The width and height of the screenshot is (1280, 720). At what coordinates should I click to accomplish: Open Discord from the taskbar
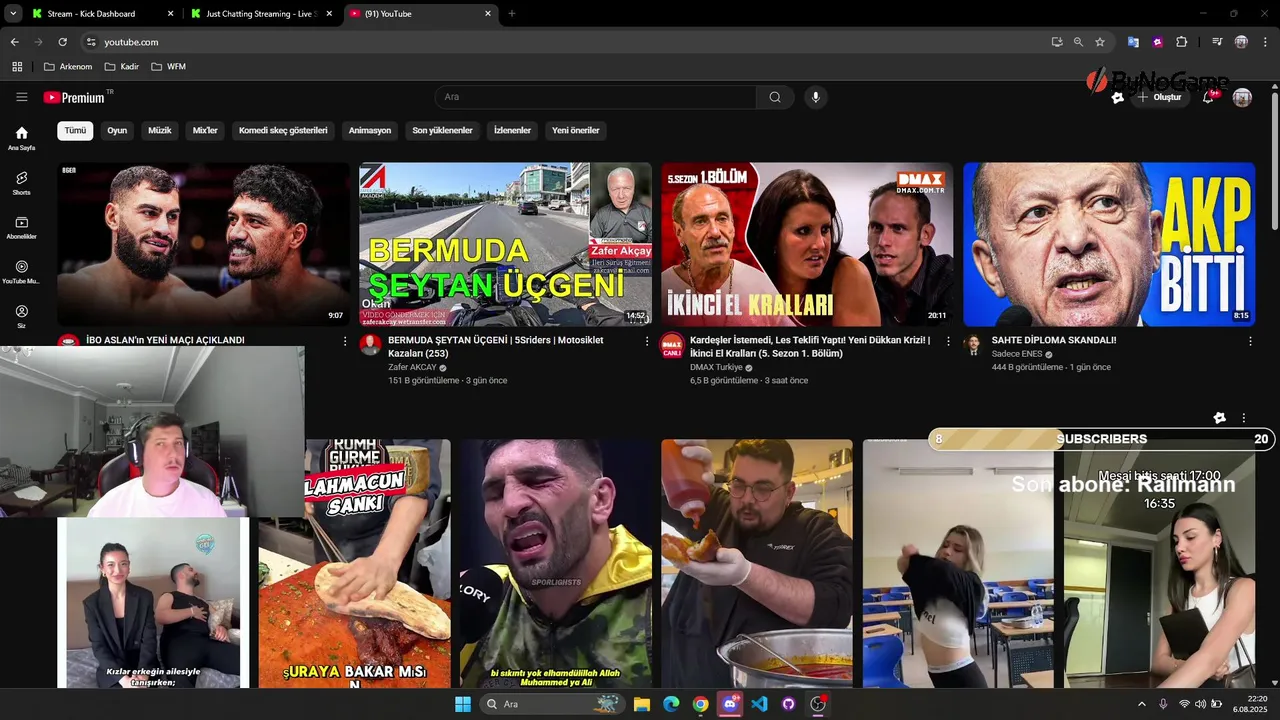(730, 704)
